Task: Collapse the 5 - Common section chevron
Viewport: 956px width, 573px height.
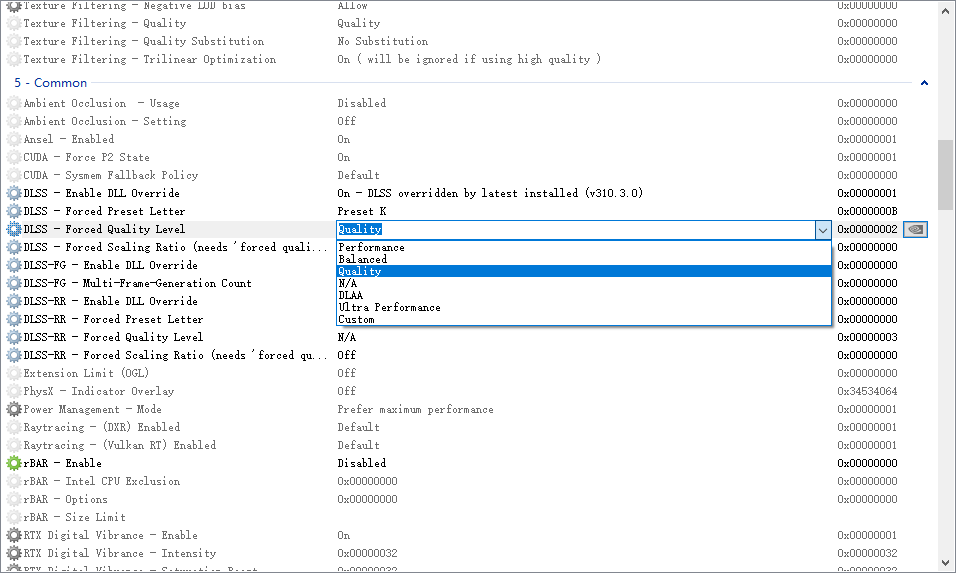Action: (x=924, y=83)
